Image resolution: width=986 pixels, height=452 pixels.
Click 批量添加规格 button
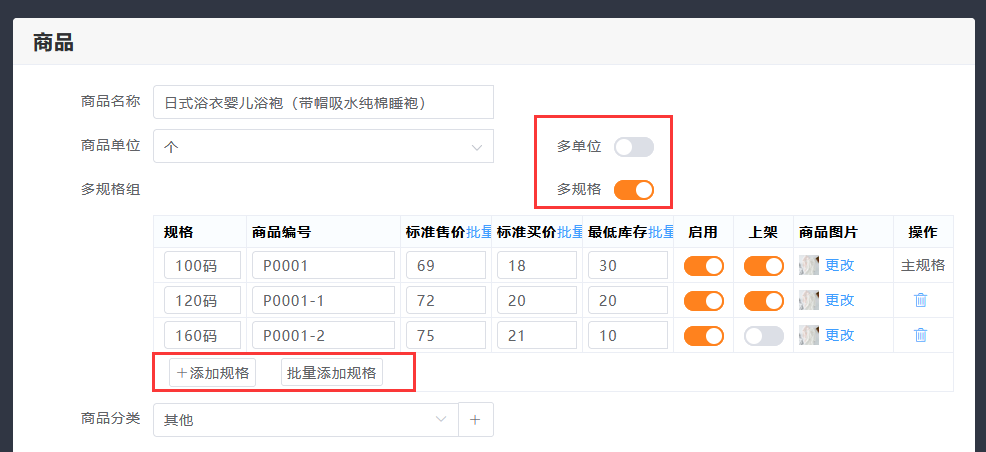331,373
